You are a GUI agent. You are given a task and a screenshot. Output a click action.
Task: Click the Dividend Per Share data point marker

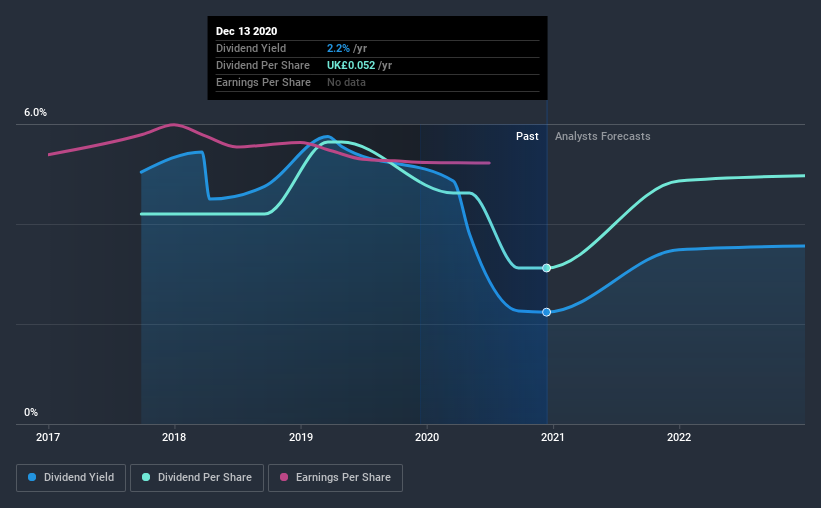(547, 268)
